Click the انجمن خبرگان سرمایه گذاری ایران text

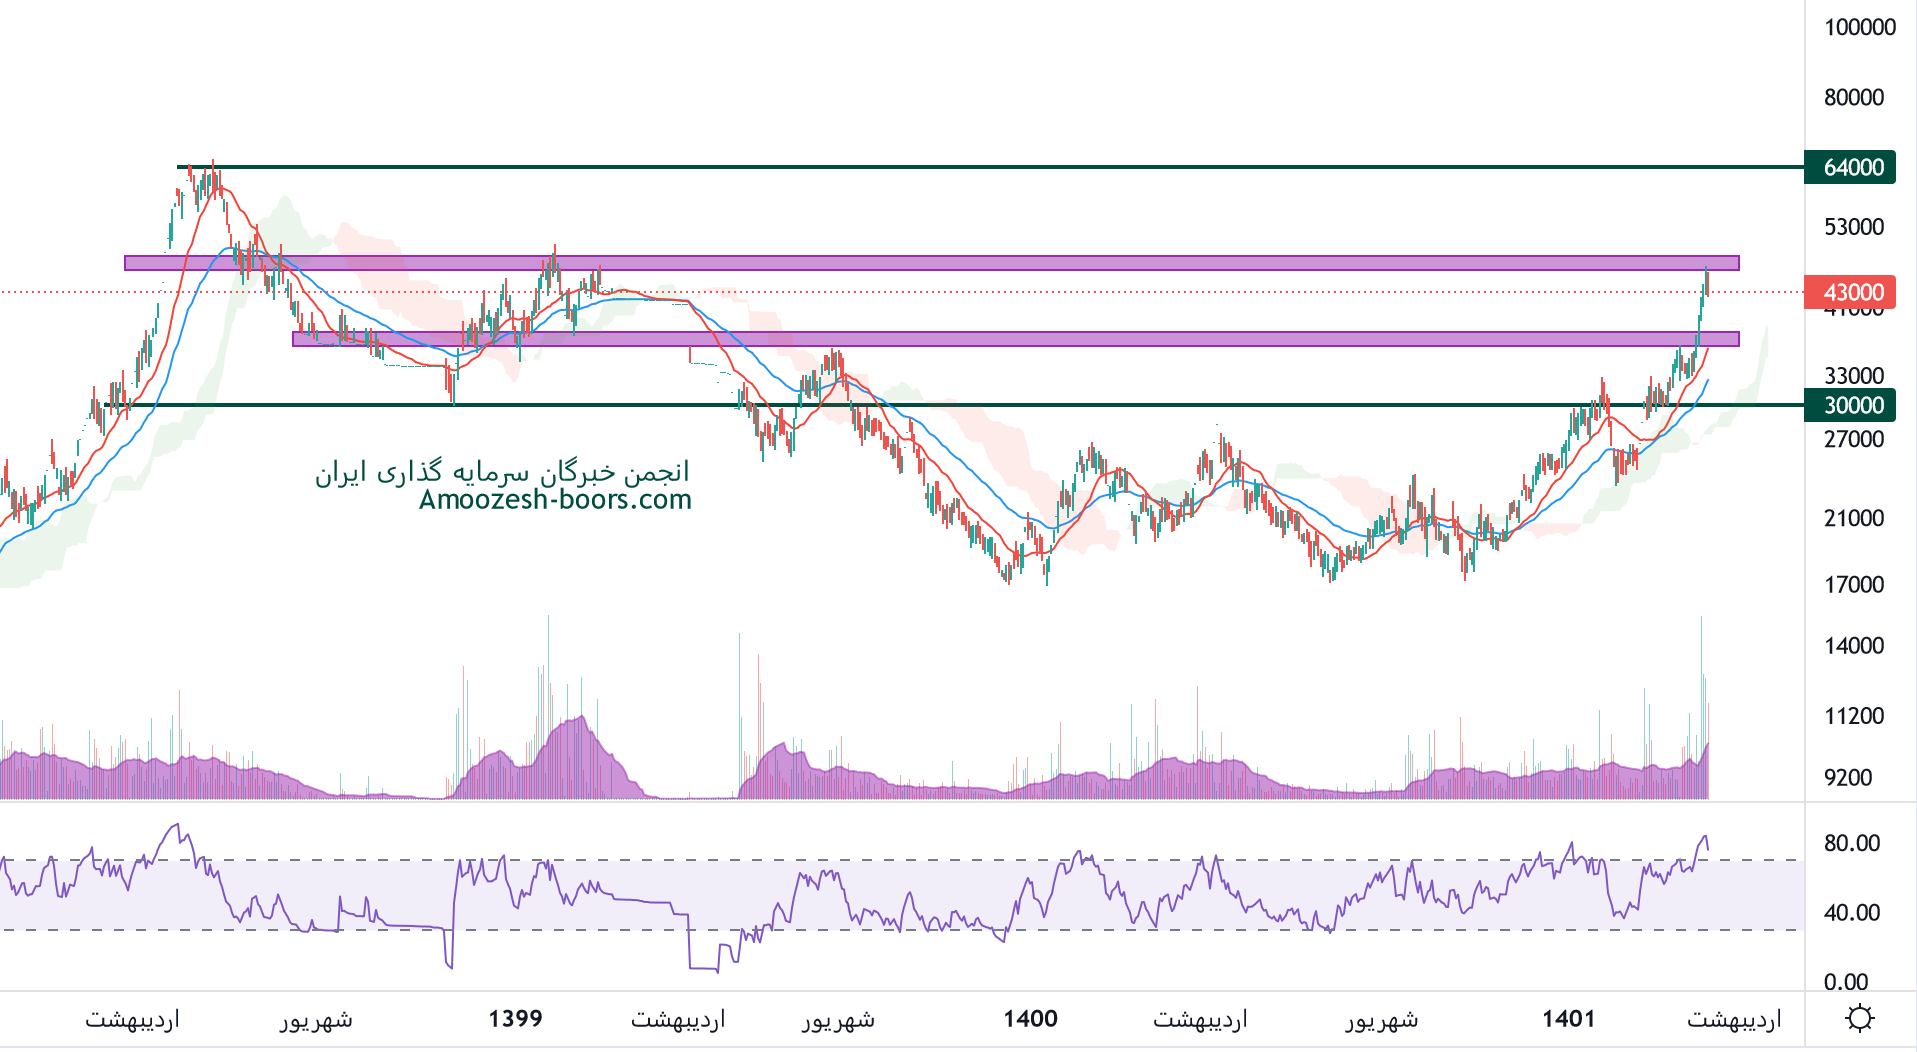(503, 471)
